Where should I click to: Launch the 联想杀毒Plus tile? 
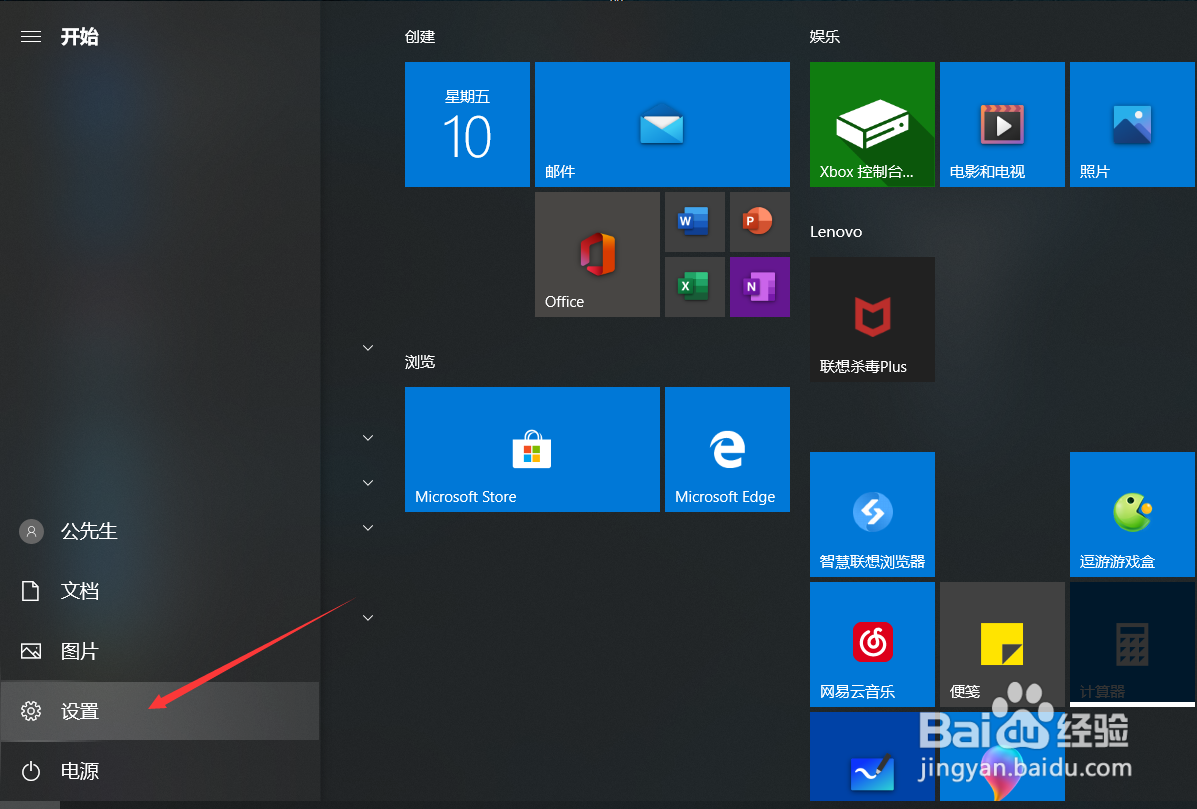pos(873,319)
